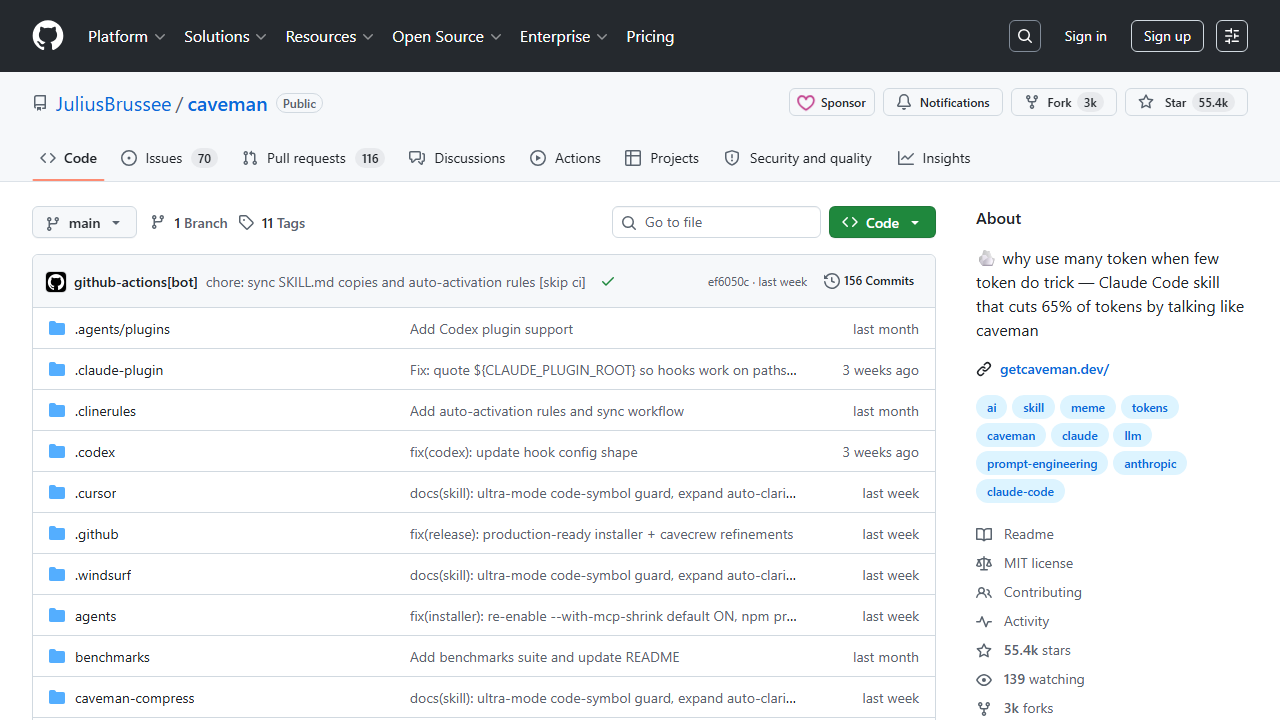Expand the Enterprise menu
Screen dimensions: 1280x720
click(x=563, y=36)
